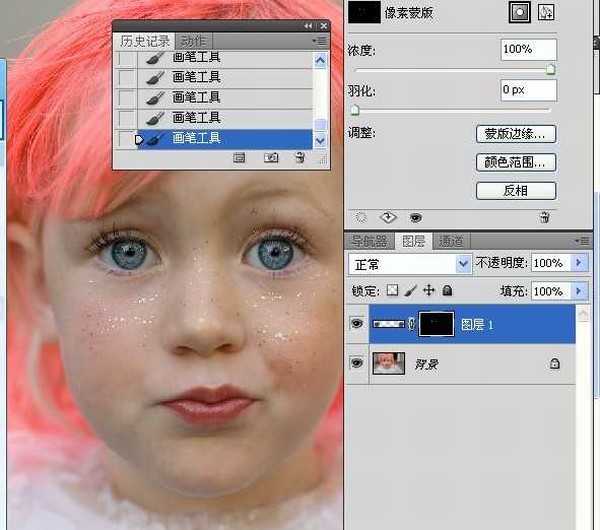The width and height of the screenshot is (600, 530).
Task: Click the History list scroll-up arrow
Action: (x=320, y=60)
